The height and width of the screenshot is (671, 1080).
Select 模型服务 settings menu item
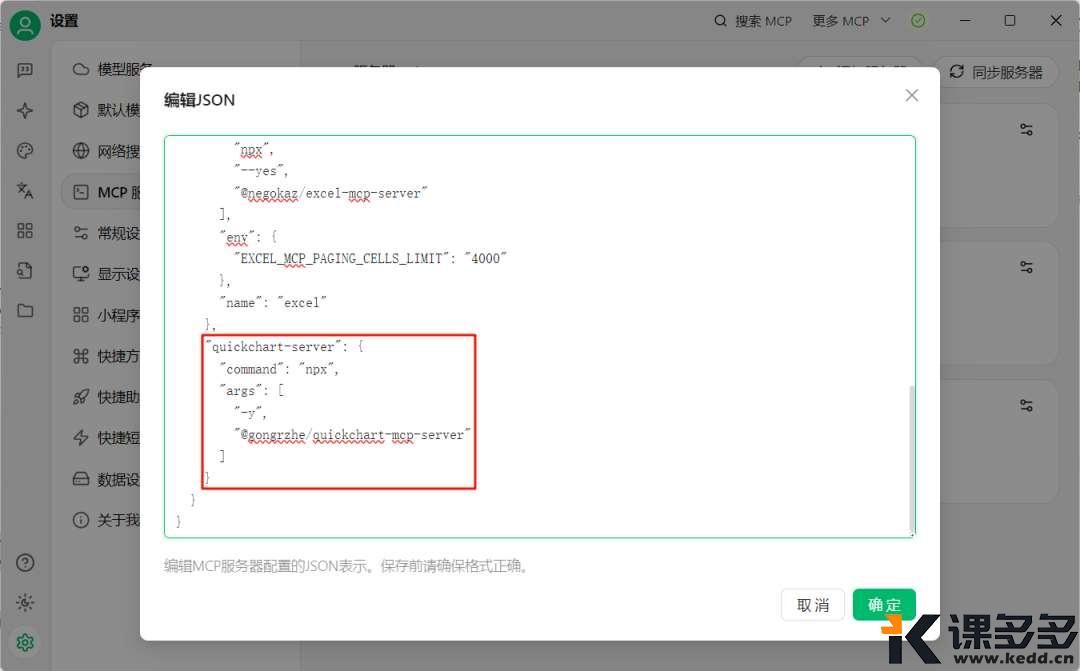click(105, 69)
